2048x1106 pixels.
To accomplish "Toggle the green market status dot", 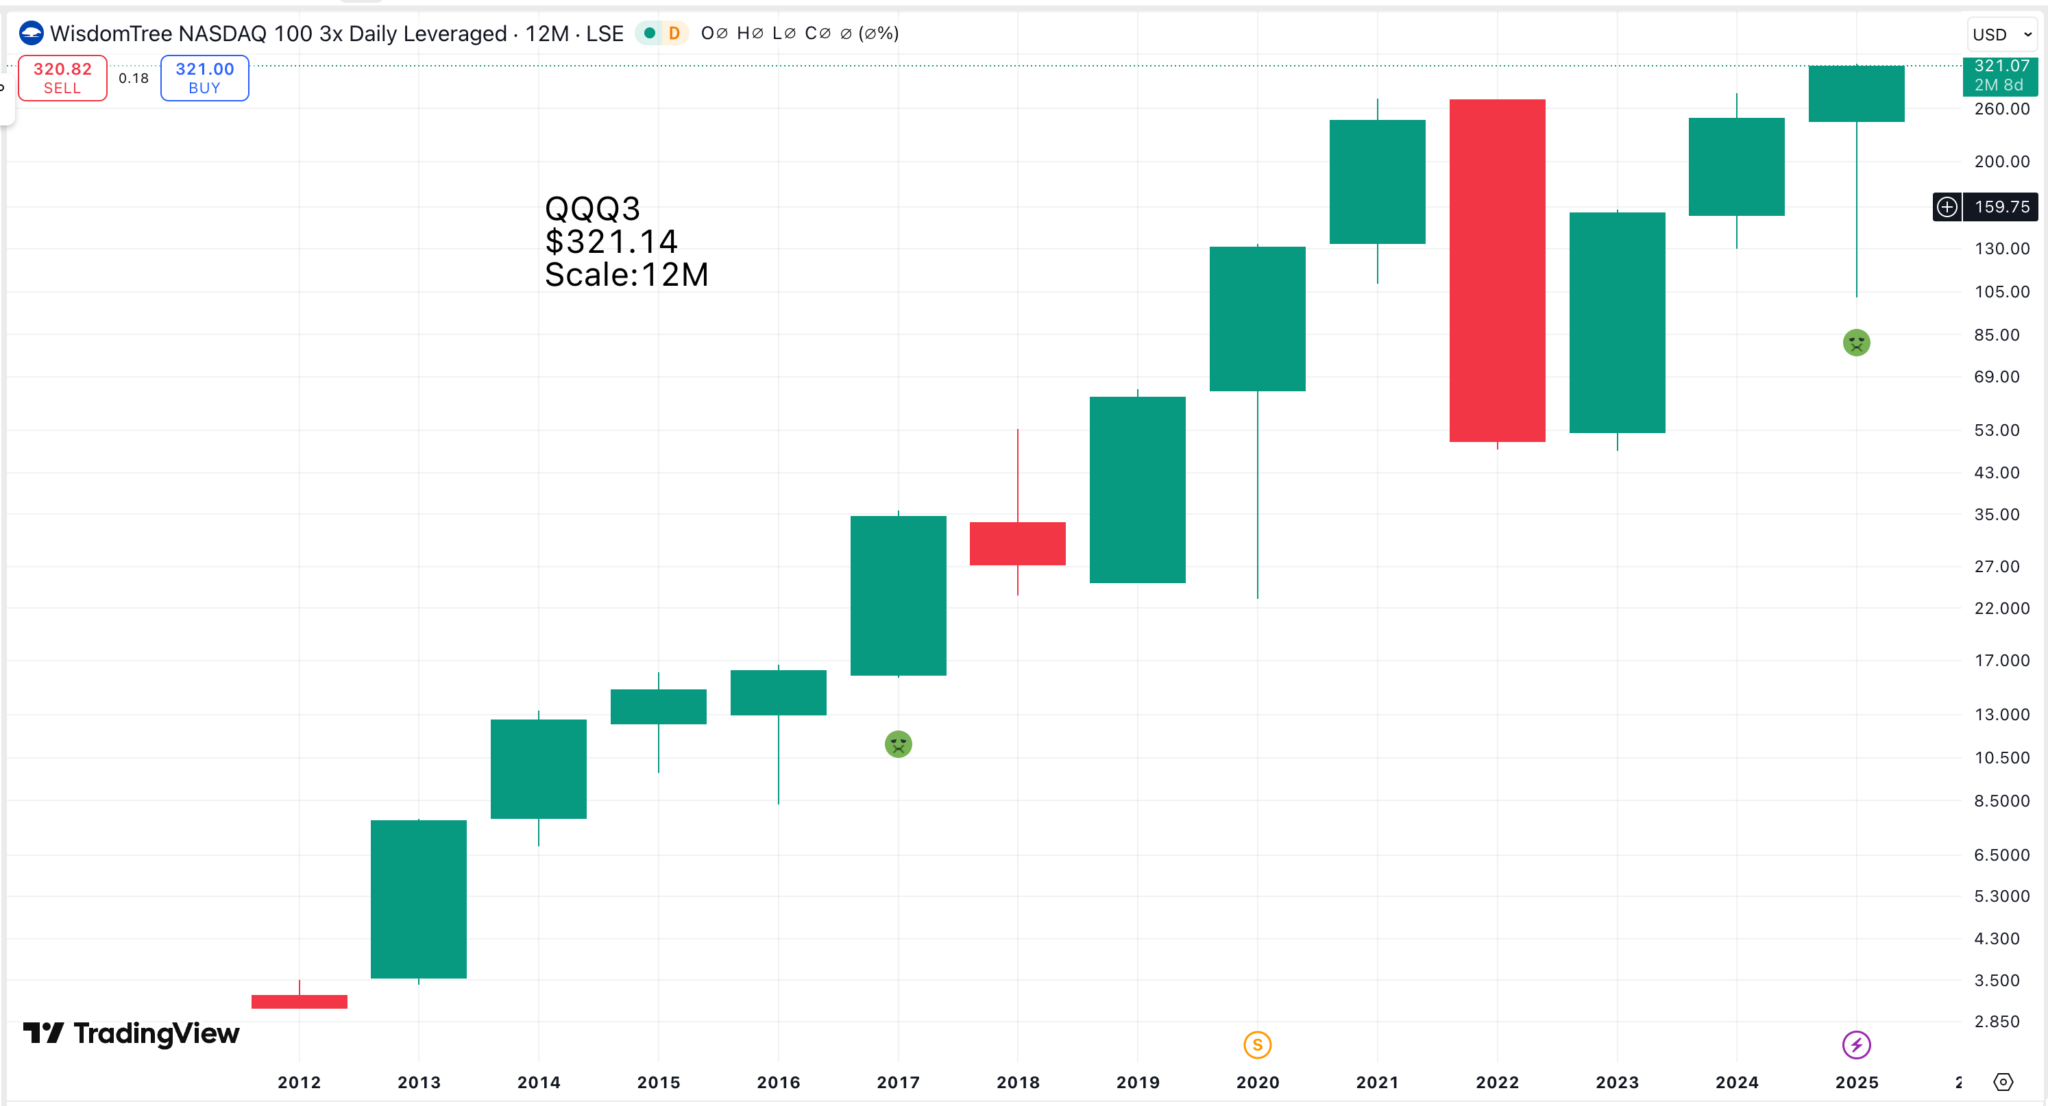I will click(x=650, y=33).
